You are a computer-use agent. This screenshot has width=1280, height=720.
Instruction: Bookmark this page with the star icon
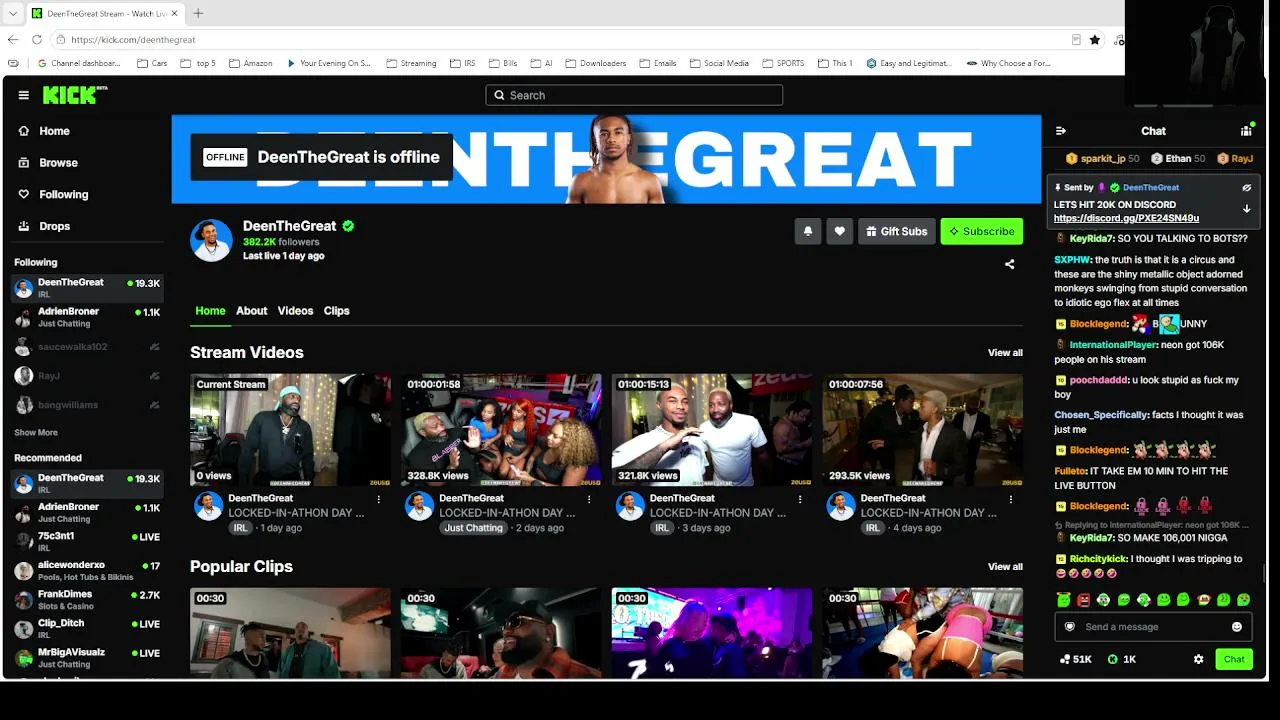pyautogui.click(x=1095, y=39)
